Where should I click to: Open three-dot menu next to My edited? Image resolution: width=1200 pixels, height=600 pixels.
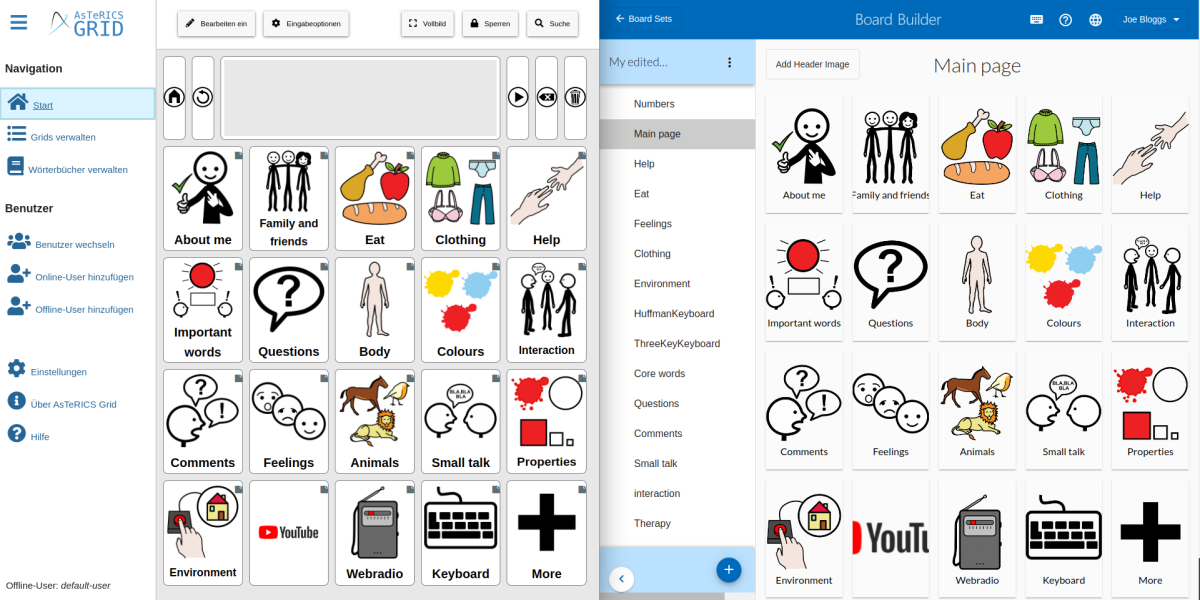point(729,62)
